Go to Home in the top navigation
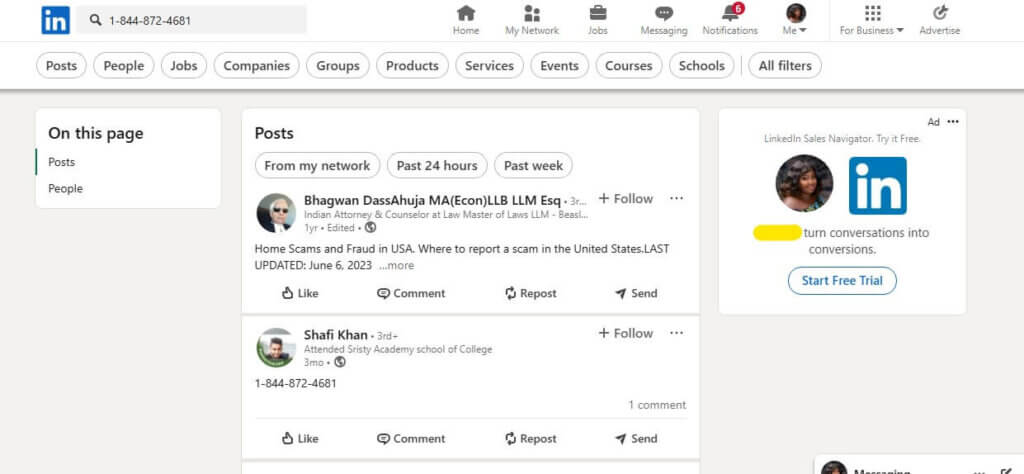 tap(466, 20)
